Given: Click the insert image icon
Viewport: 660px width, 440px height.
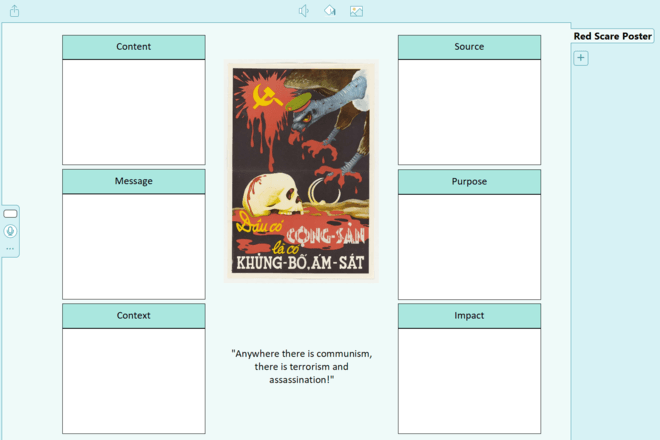Looking at the screenshot, I should pos(357,11).
